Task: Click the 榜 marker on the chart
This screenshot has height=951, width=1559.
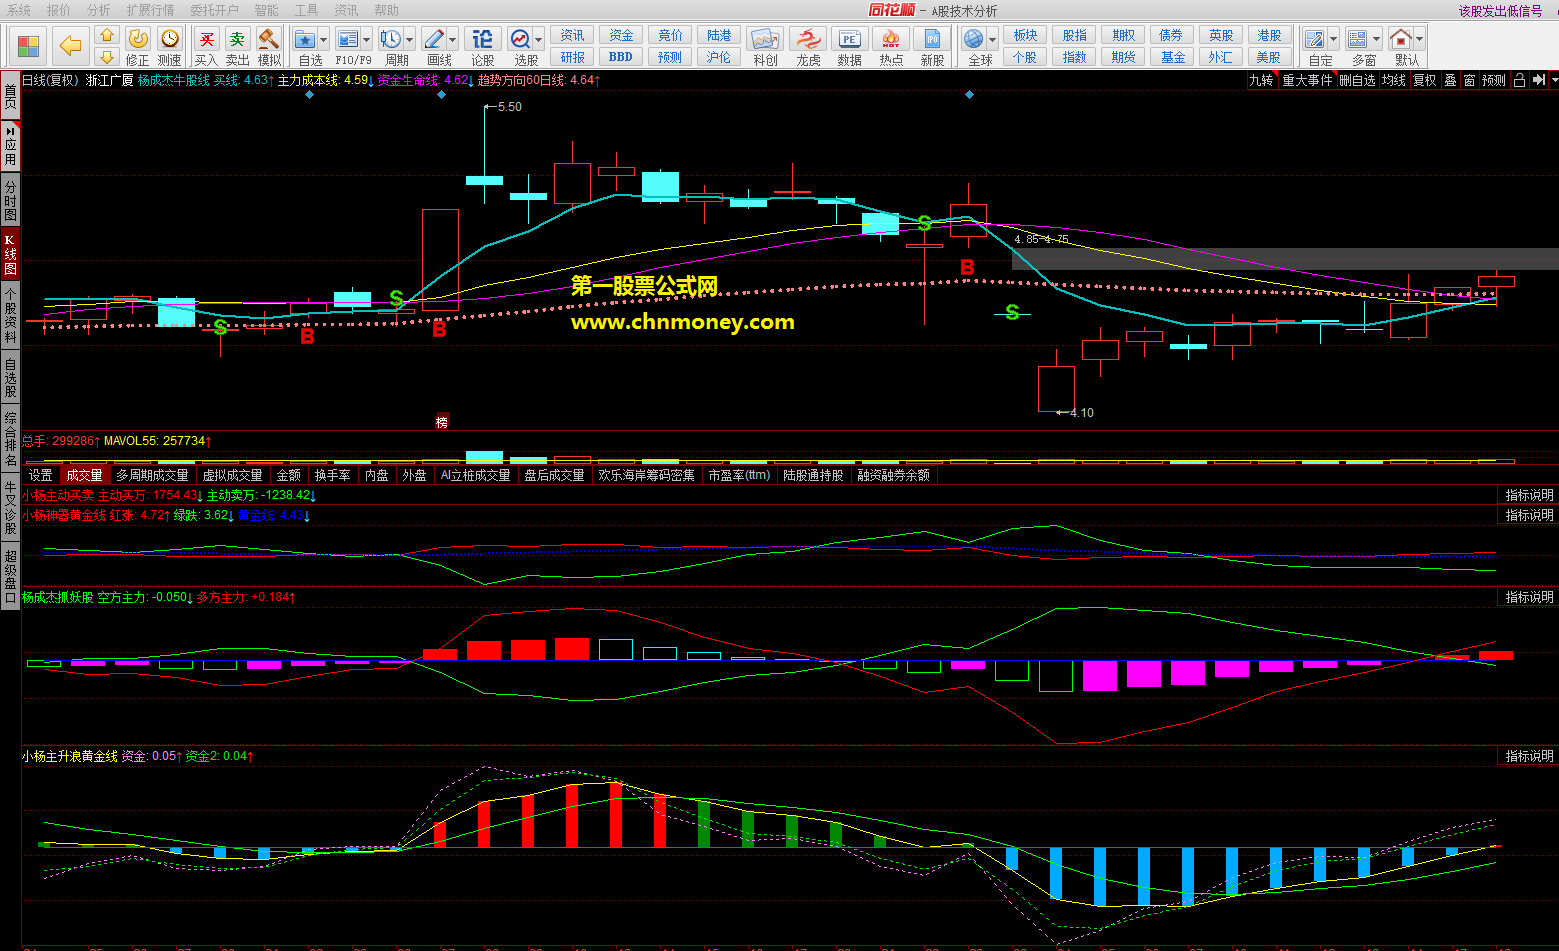Action: pos(442,422)
